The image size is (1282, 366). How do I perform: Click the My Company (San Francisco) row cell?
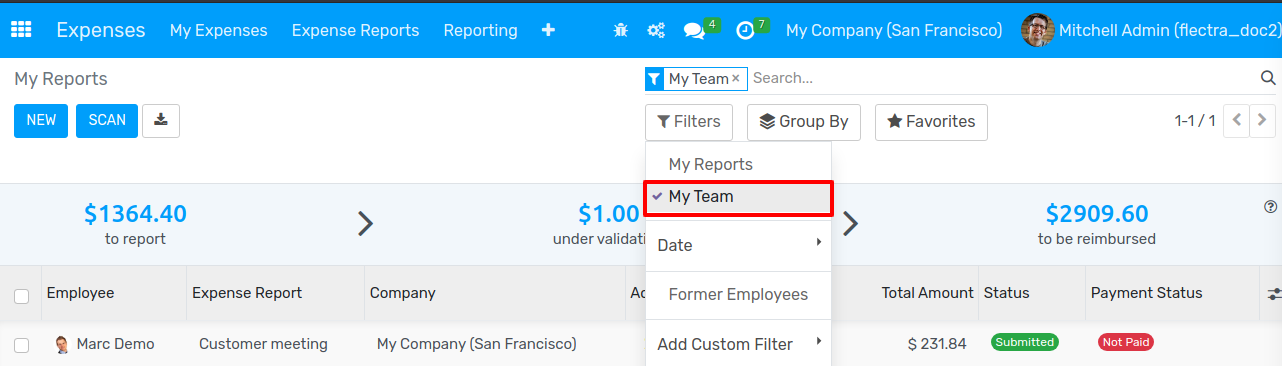[477, 344]
